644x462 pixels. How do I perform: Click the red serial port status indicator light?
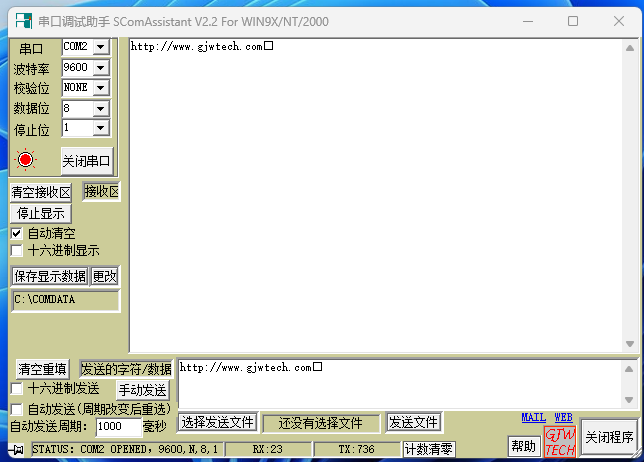point(25,159)
